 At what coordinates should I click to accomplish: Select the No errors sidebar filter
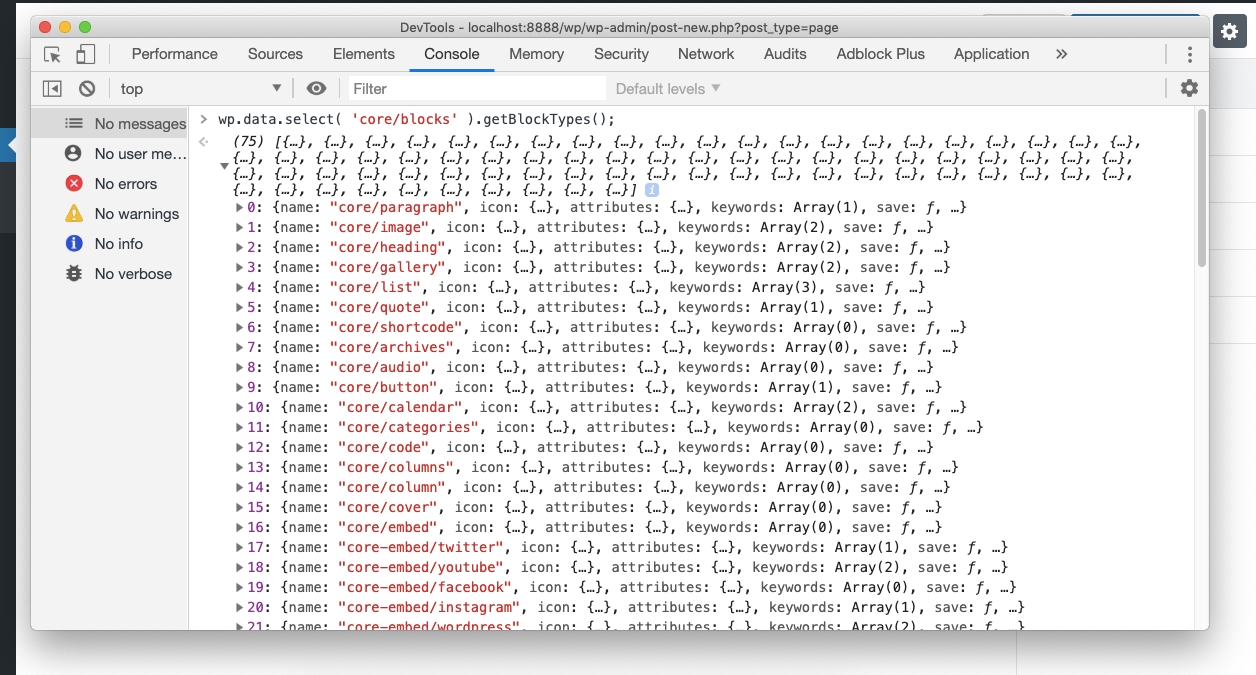coord(125,184)
